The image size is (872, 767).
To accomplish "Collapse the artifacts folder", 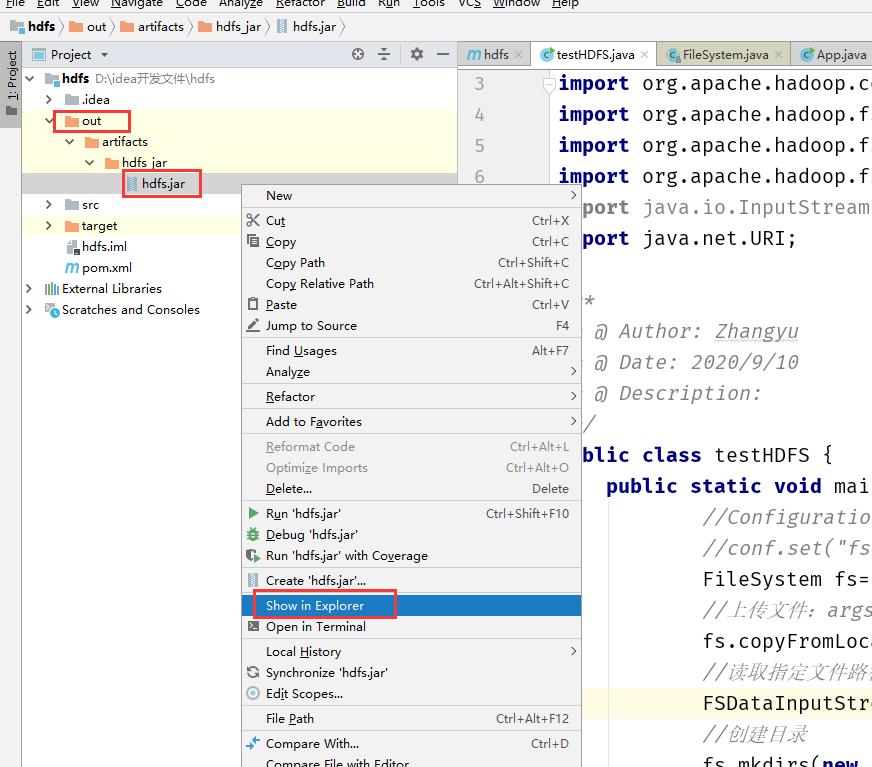I will coord(70,142).
